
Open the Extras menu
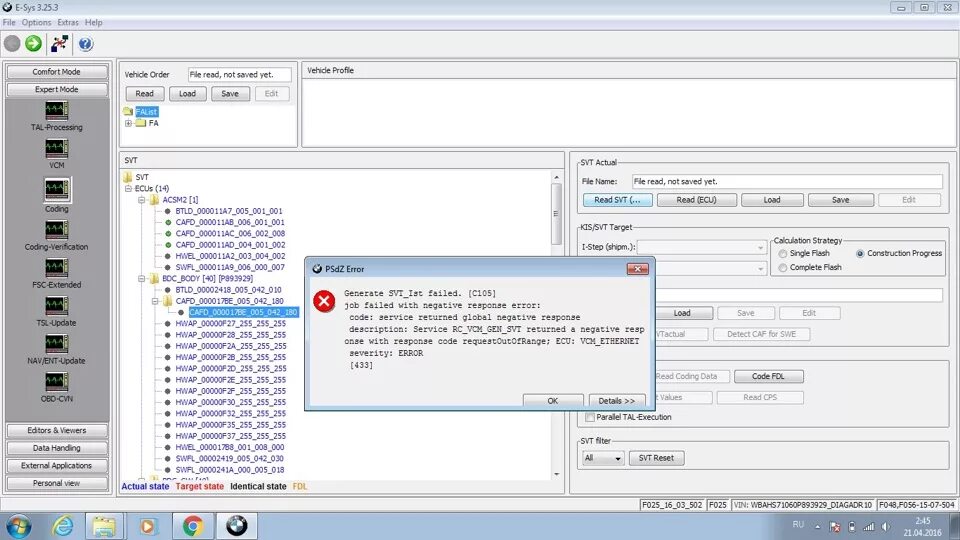(68, 23)
